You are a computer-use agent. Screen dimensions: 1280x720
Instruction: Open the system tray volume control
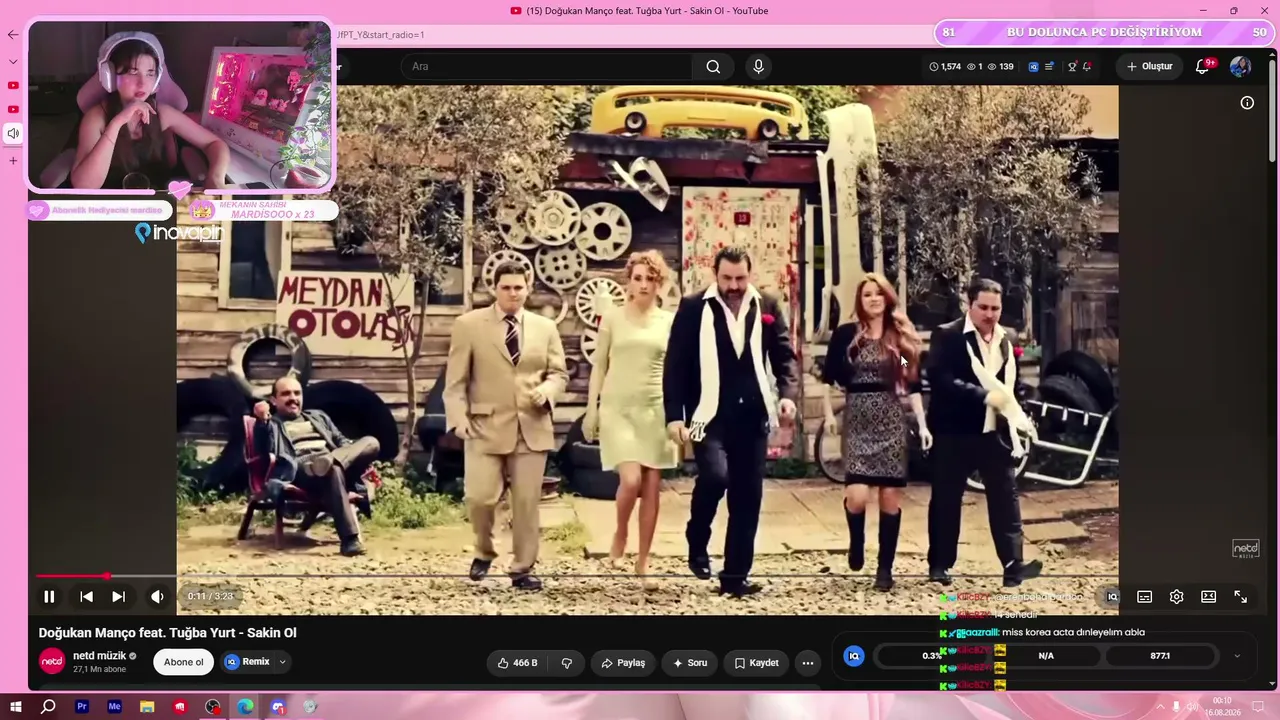pos(1193,707)
